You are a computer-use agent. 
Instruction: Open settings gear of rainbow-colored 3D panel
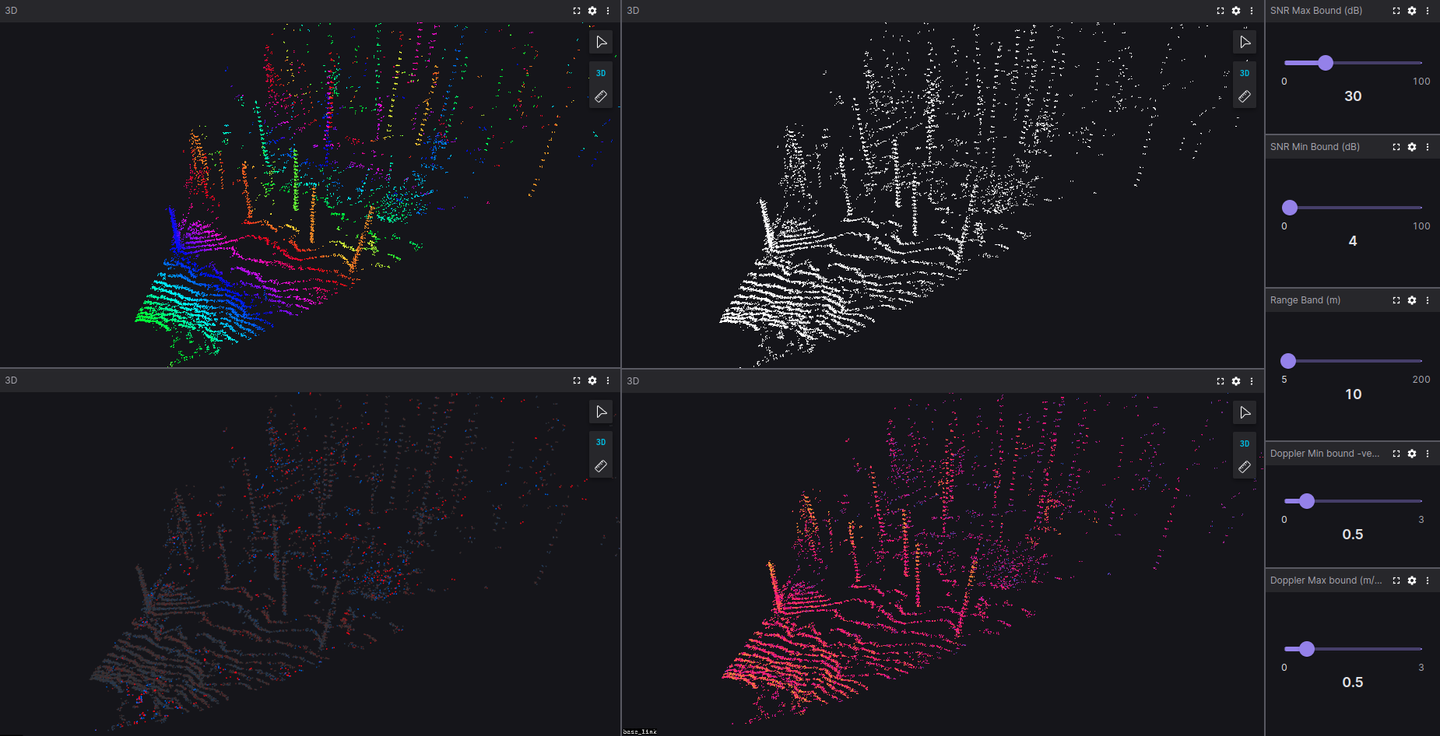[592, 10]
